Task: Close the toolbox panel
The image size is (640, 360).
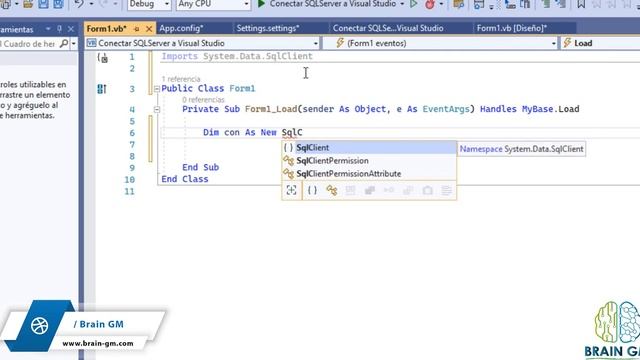Action: pyautogui.click(x=71, y=29)
